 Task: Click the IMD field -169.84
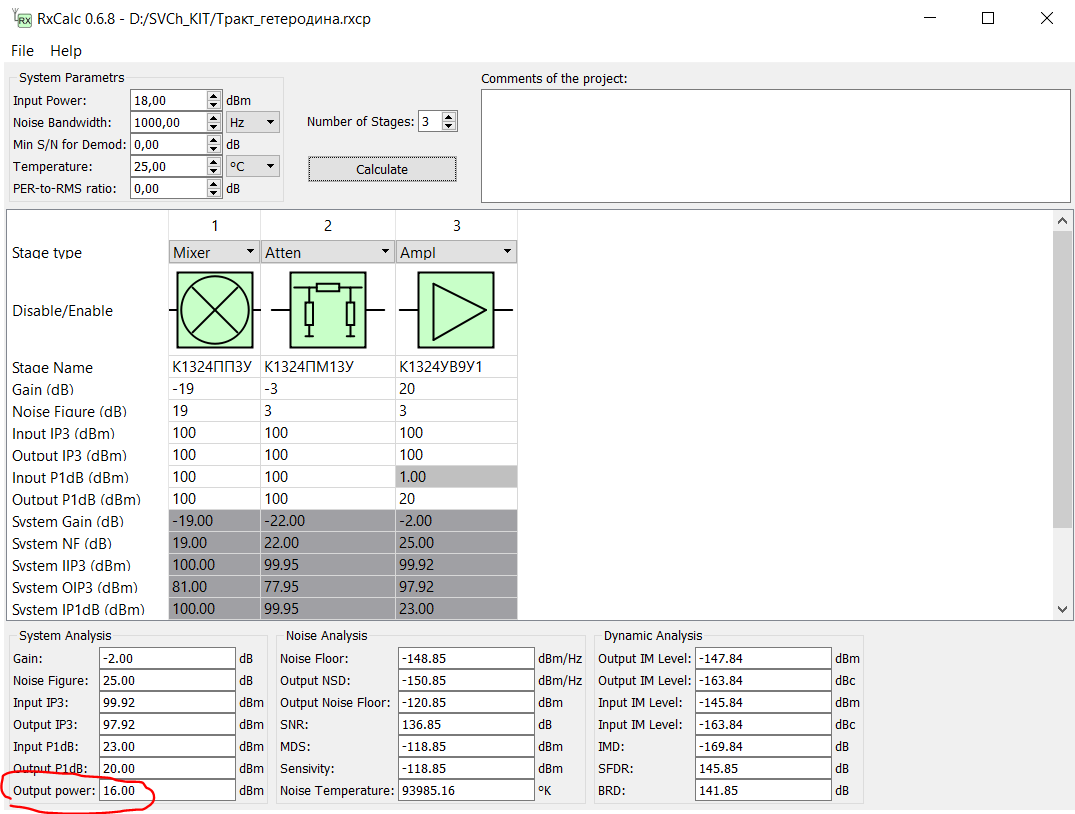pyautogui.click(x=763, y=747)
